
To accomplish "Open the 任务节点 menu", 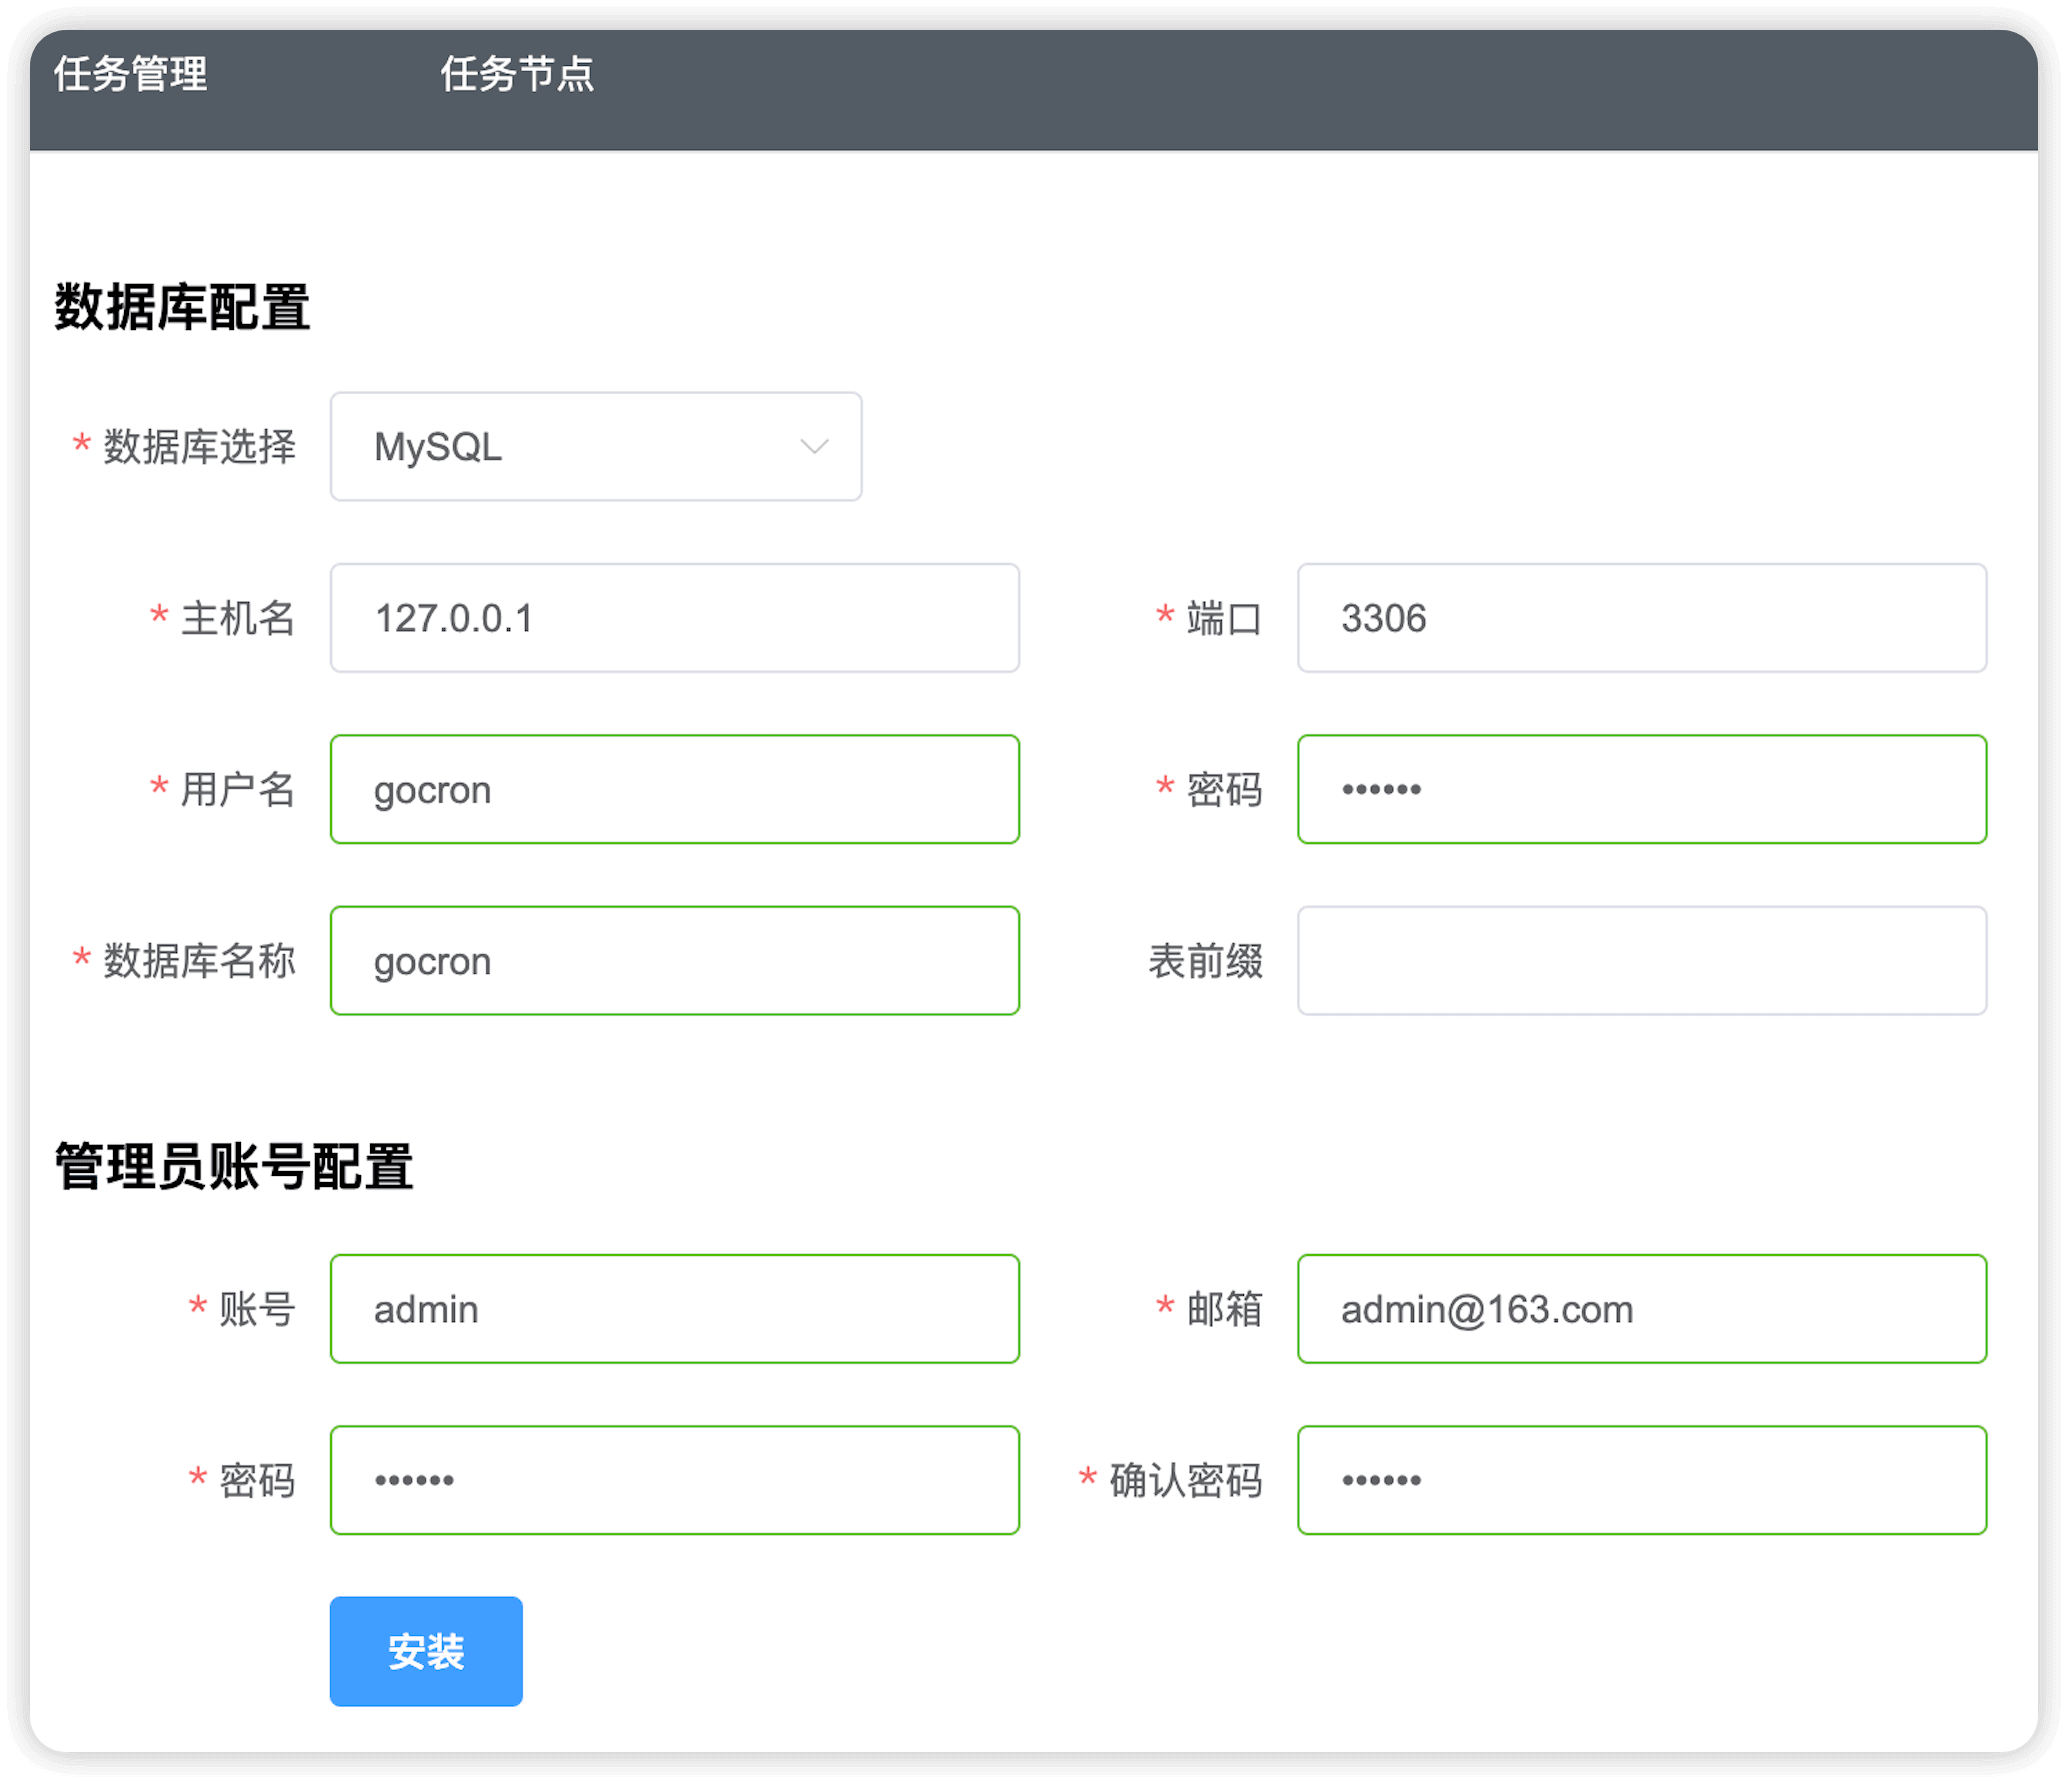I will (x=517, y=74).
